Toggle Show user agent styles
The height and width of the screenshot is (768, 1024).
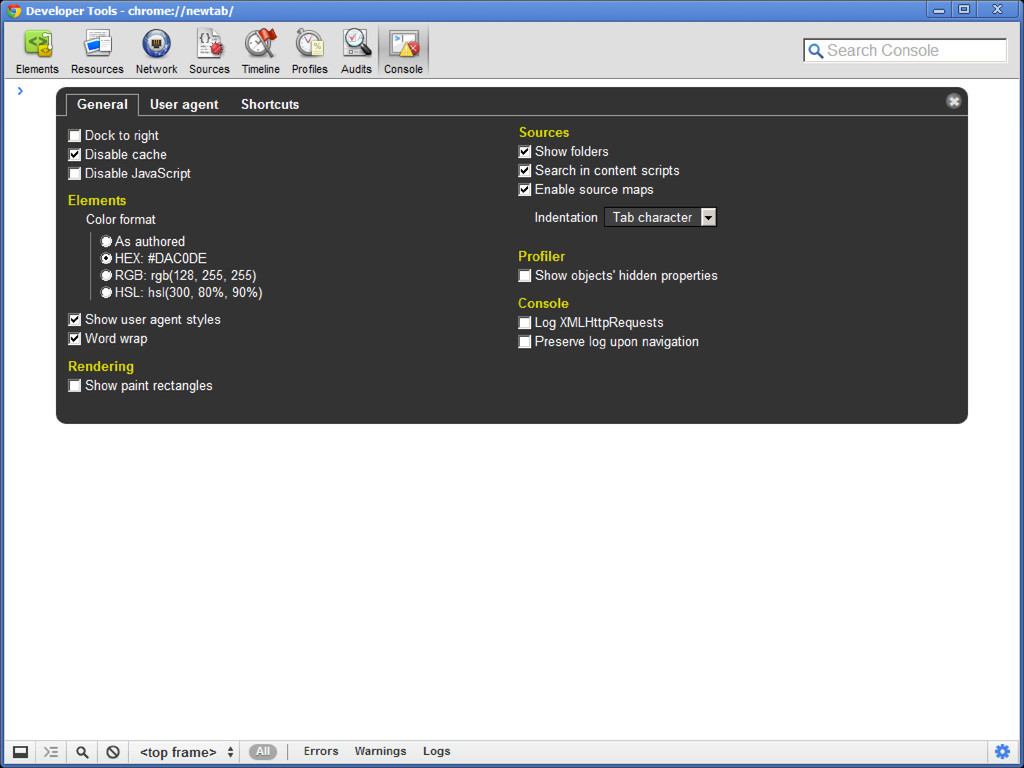pos(74,320)
